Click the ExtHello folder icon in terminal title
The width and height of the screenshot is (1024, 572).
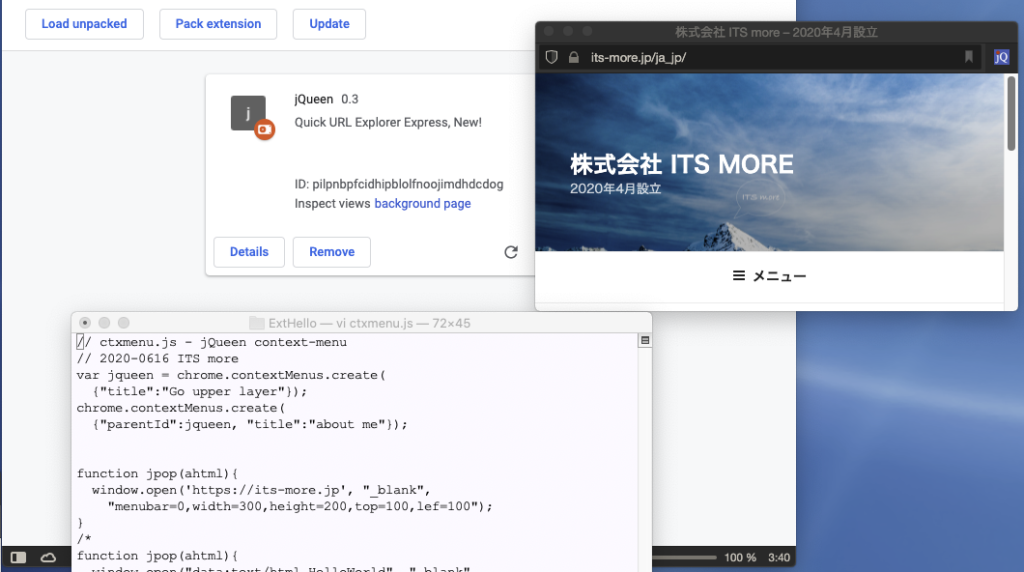tap(257, 323)
